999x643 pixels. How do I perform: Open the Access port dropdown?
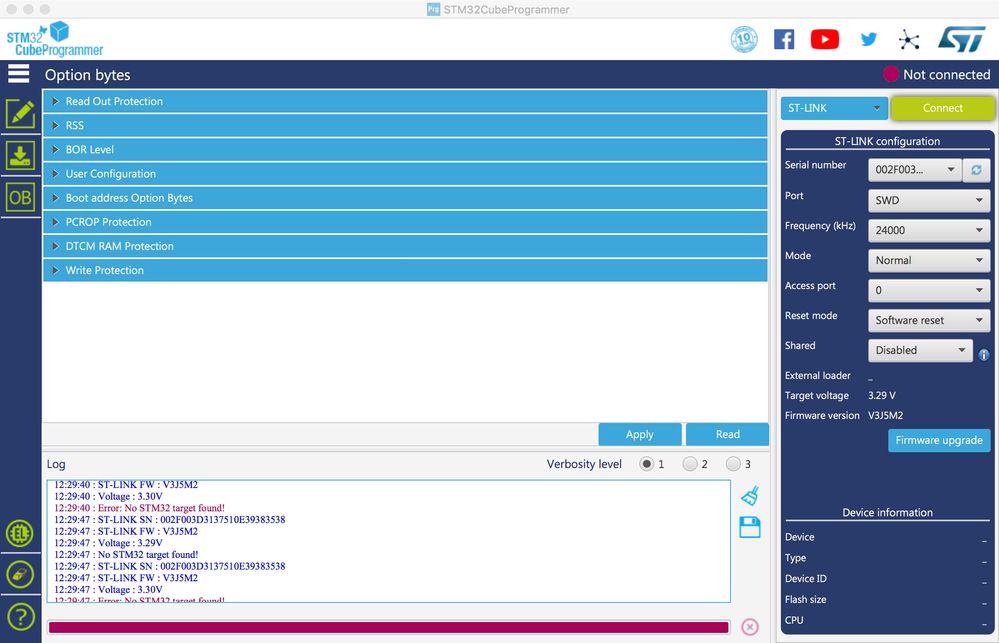(x=929, y=290)
